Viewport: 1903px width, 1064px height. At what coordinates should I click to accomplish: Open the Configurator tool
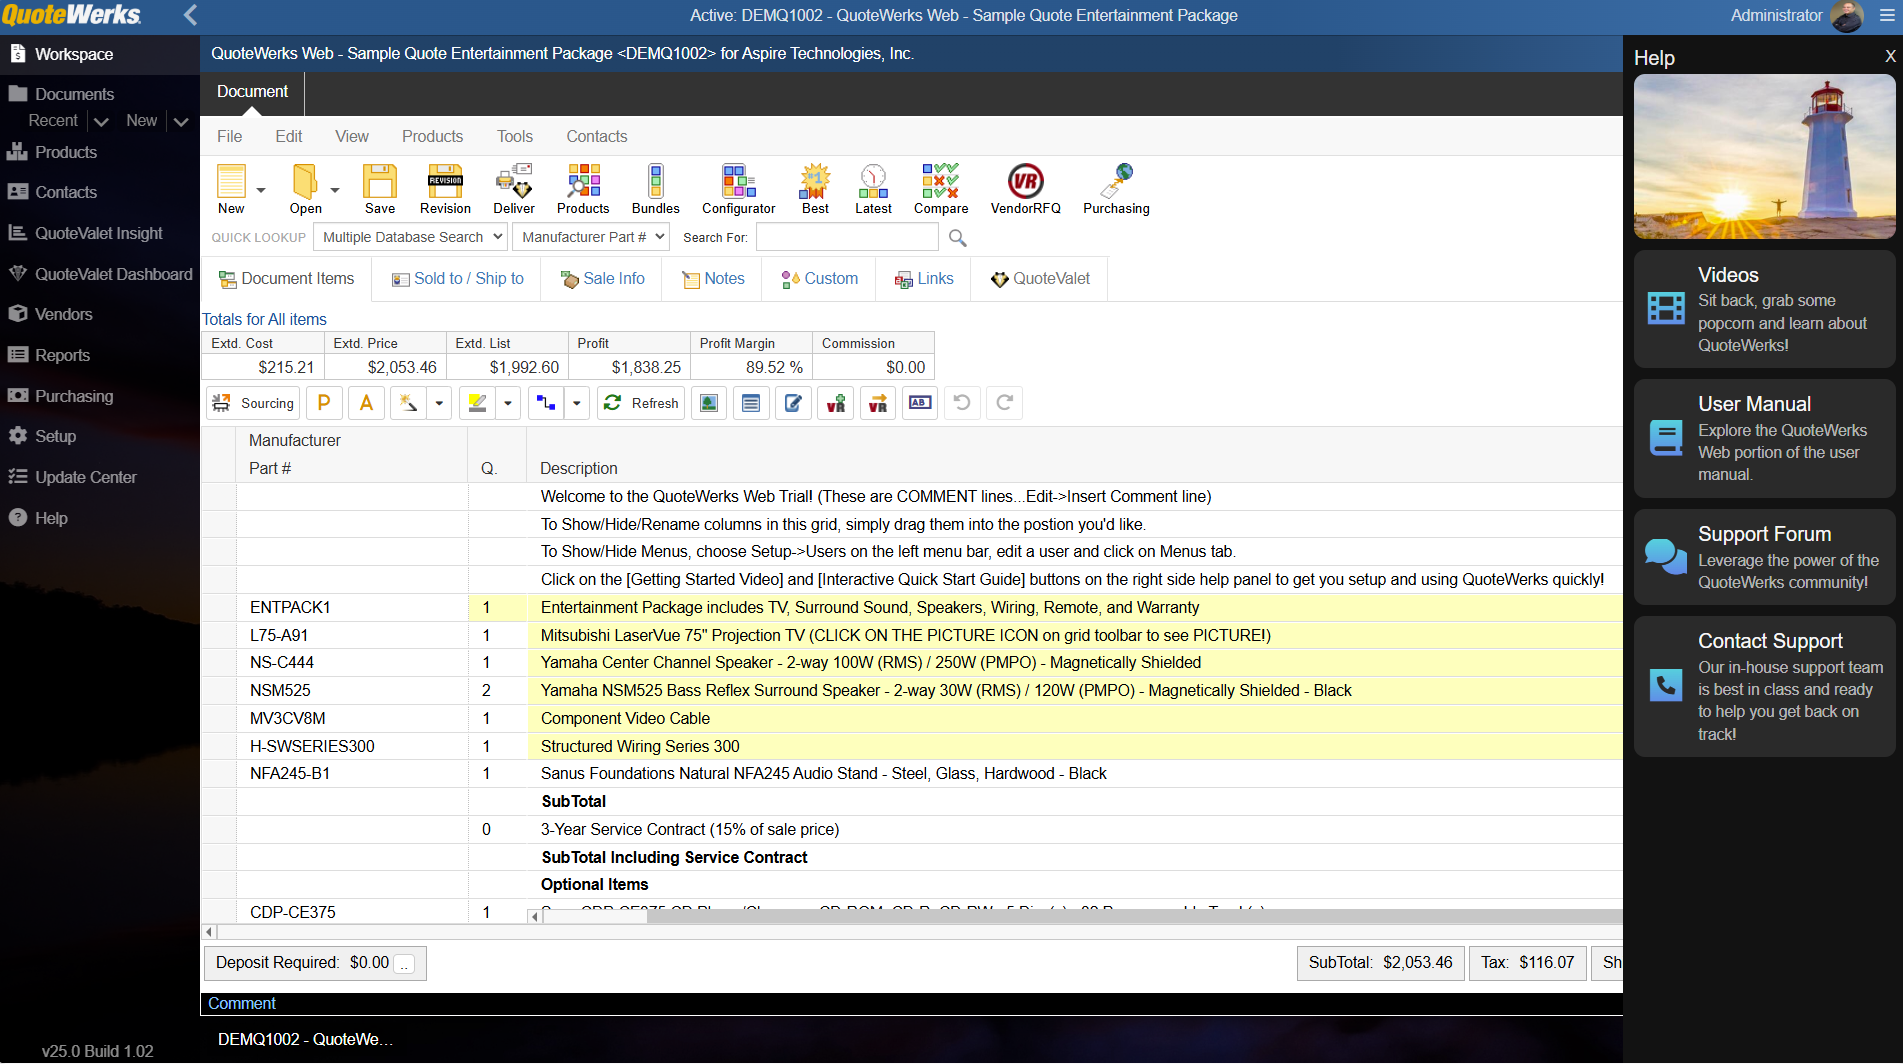(738, 188)
